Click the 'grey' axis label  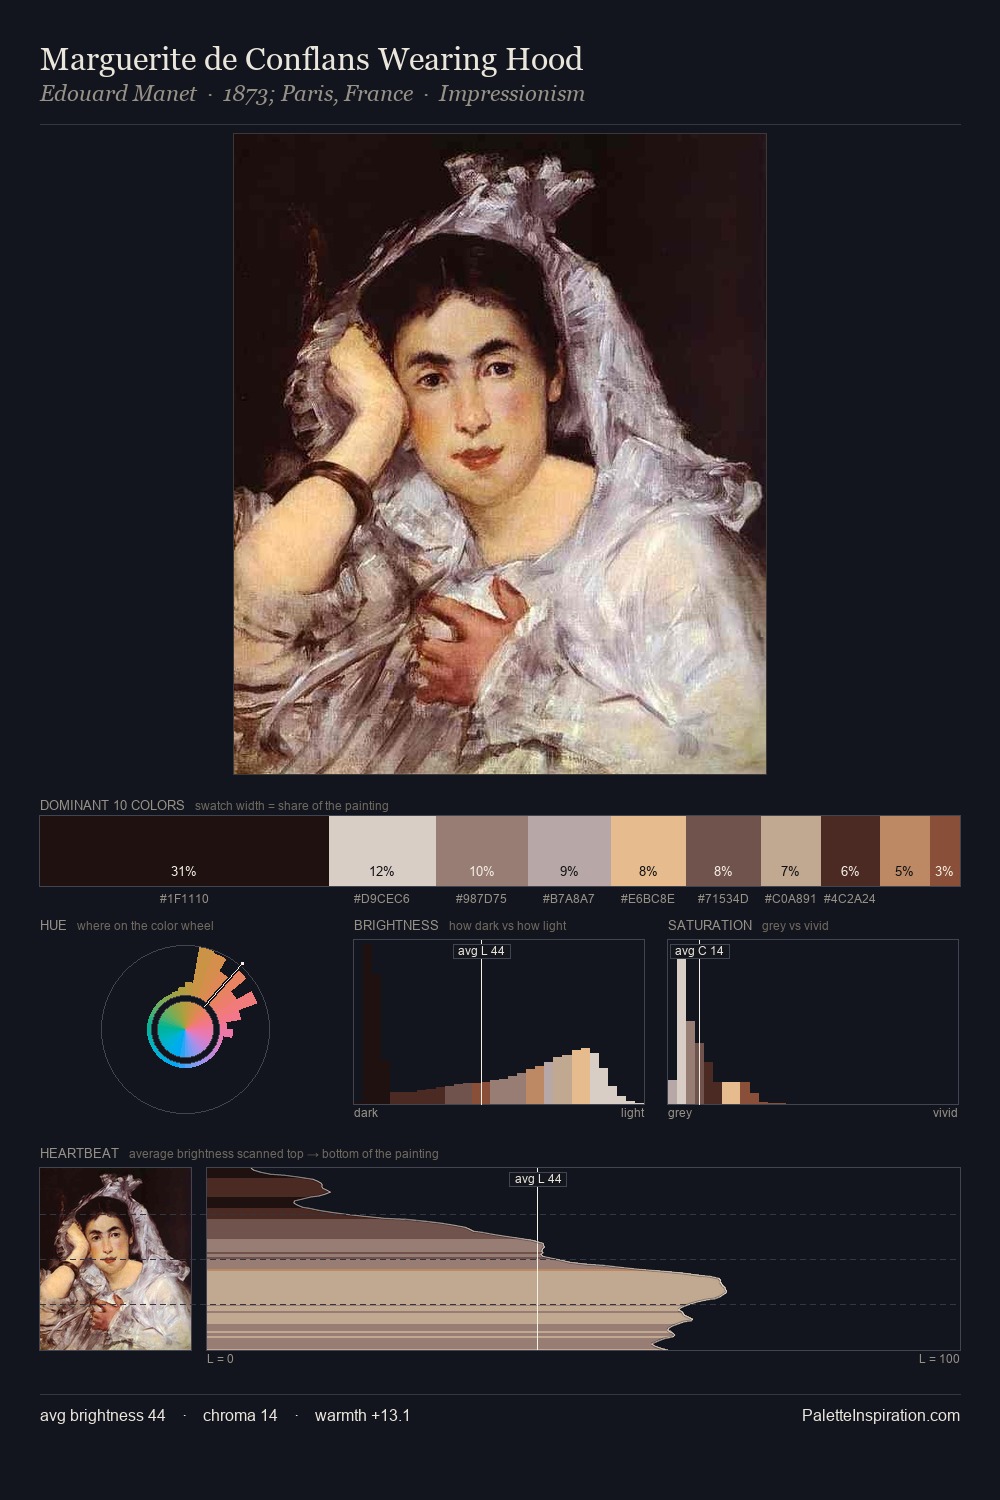click(x=680, y=1113)
